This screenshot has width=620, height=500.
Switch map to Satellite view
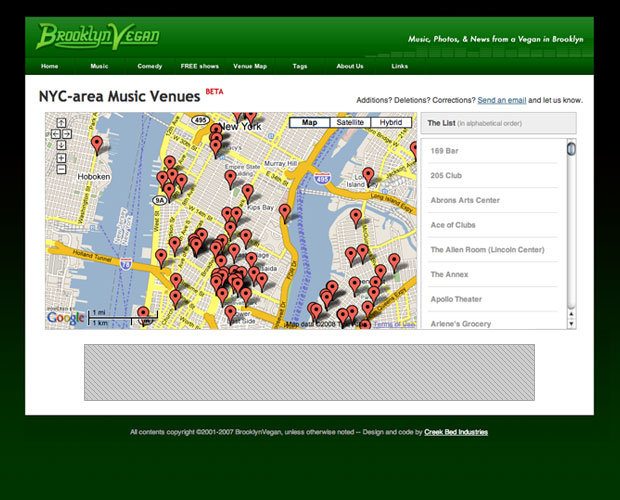350,123
